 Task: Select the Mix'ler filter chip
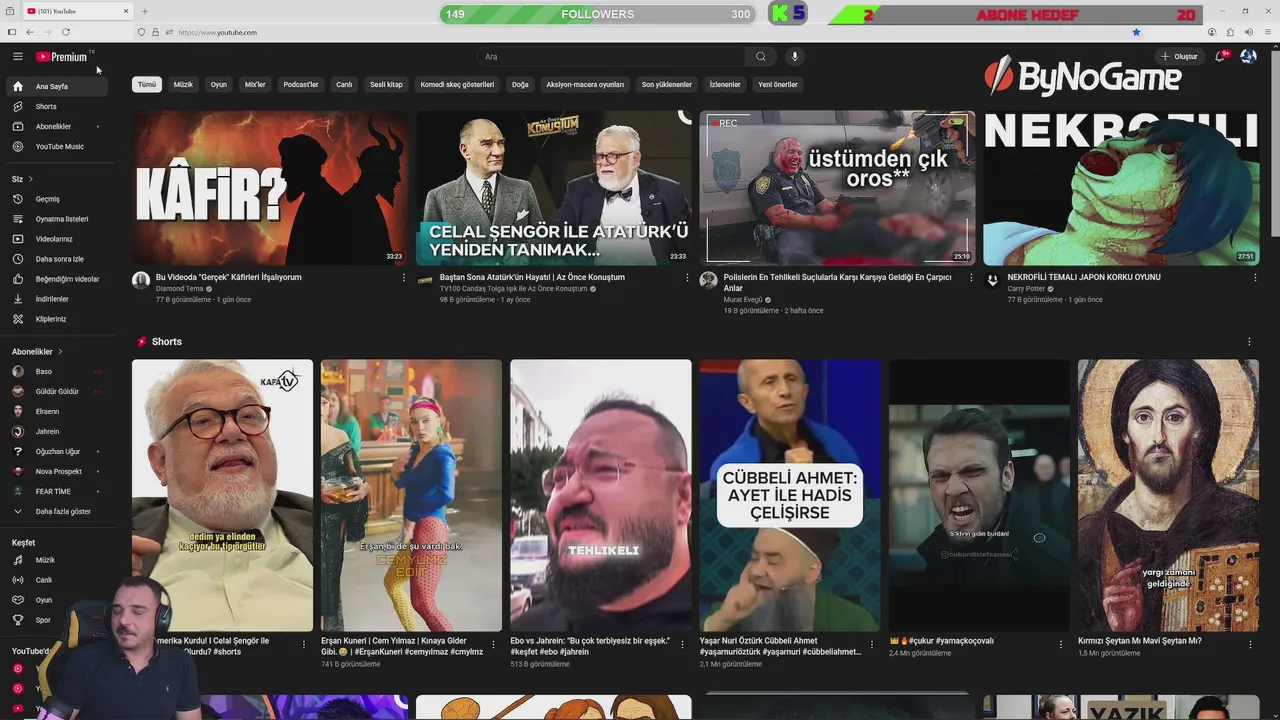click(x=255, y=85)
